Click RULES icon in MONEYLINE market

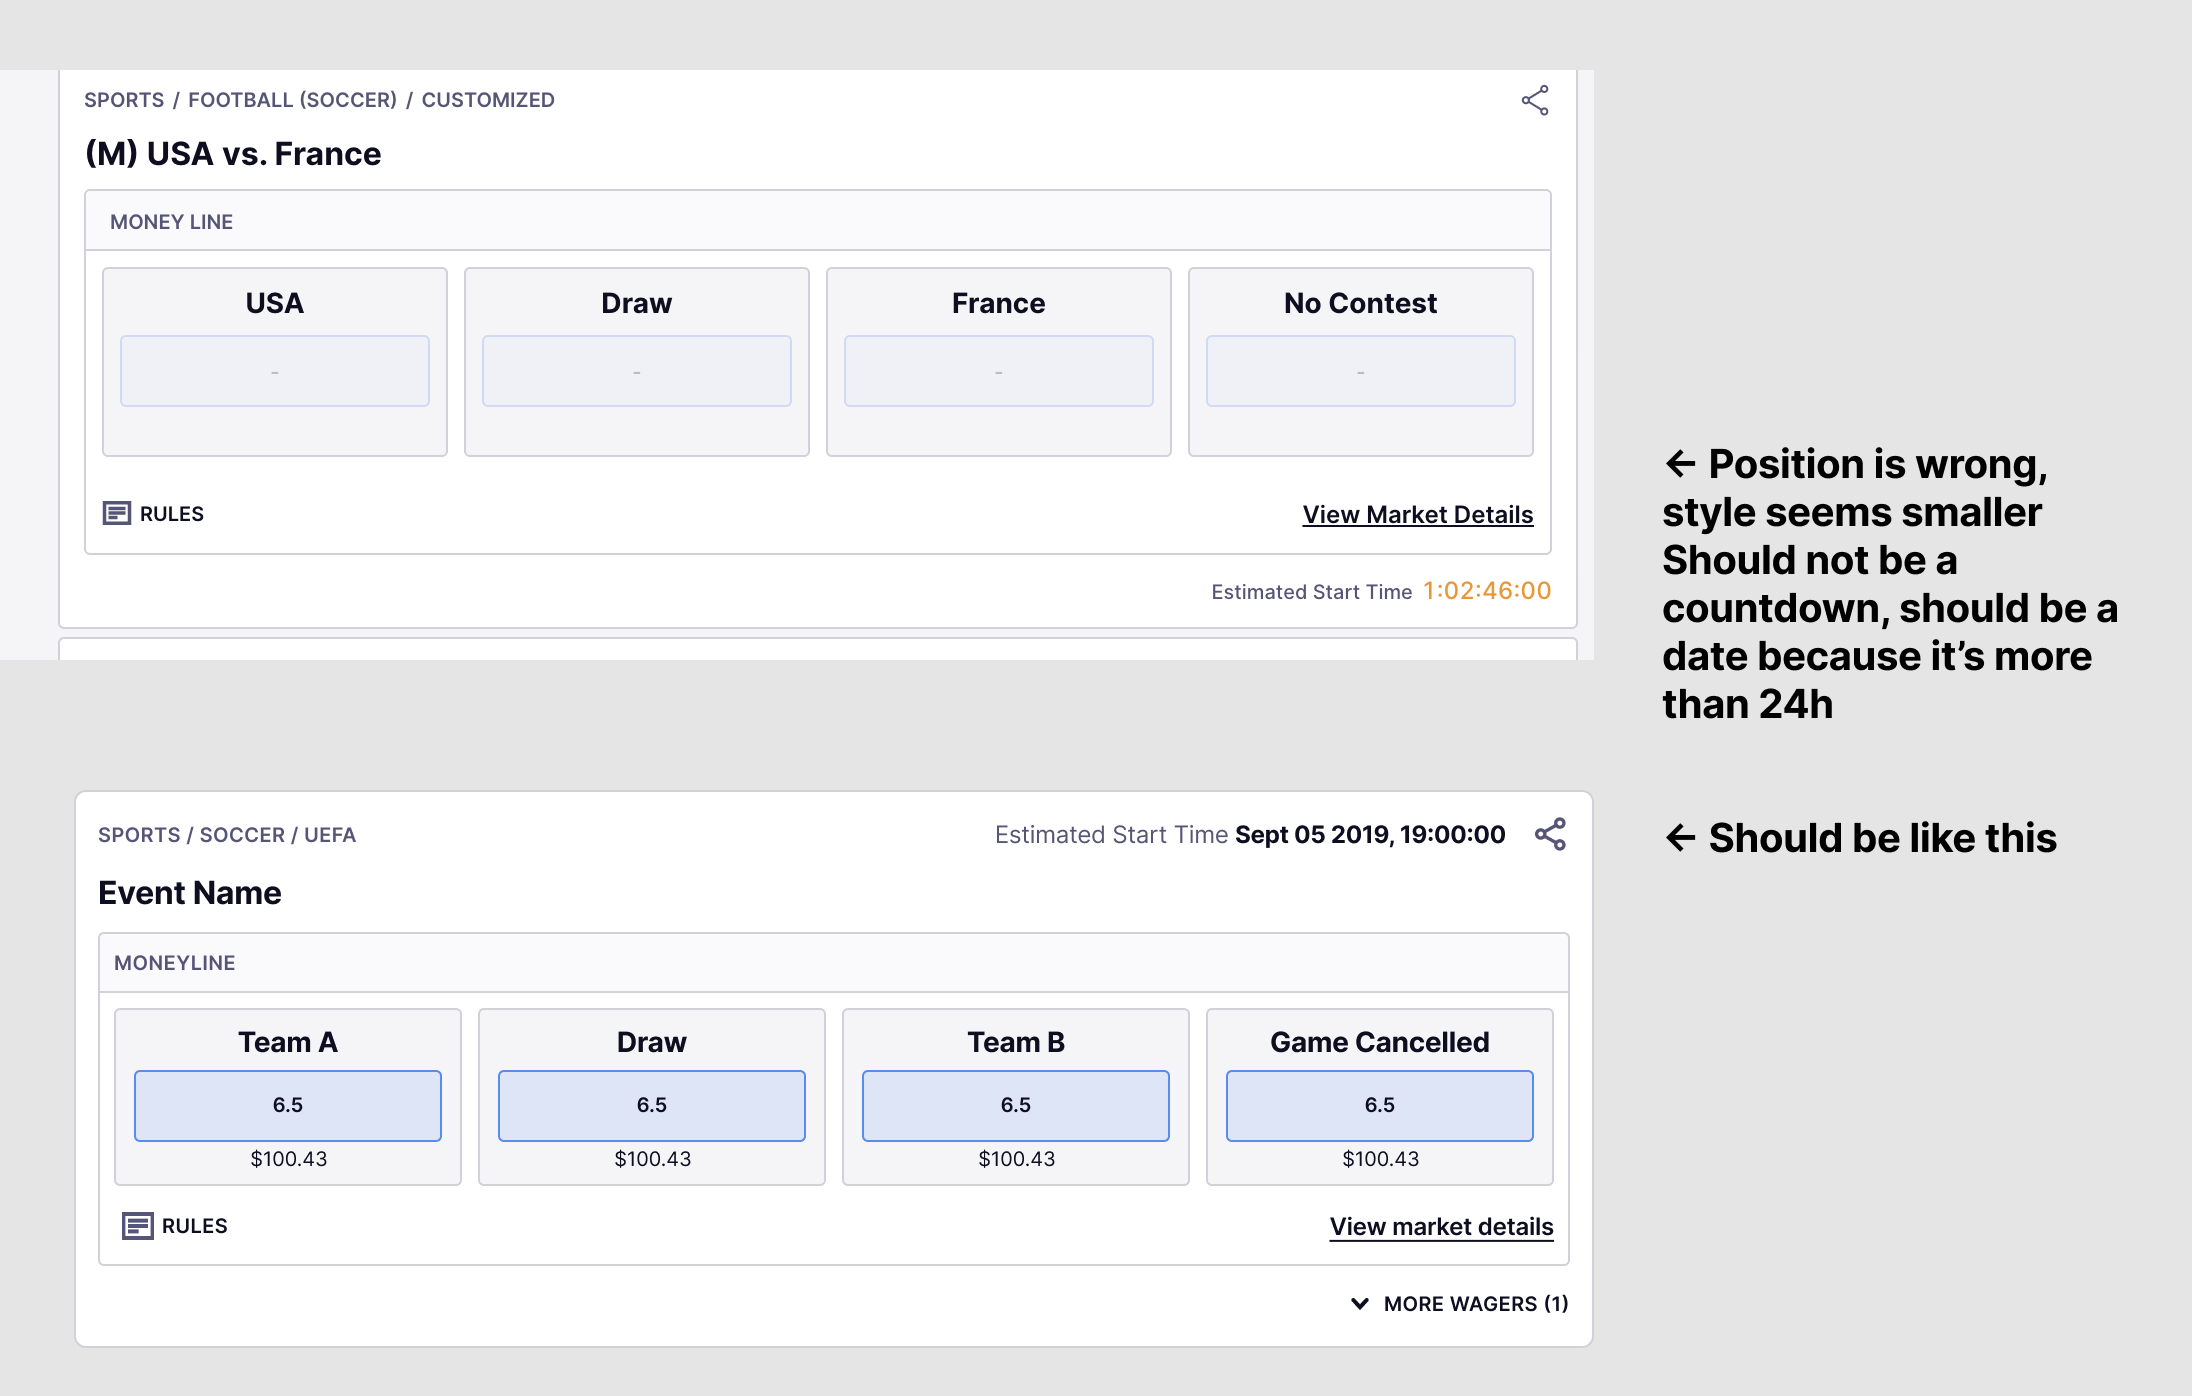(x=137, y=1226)
